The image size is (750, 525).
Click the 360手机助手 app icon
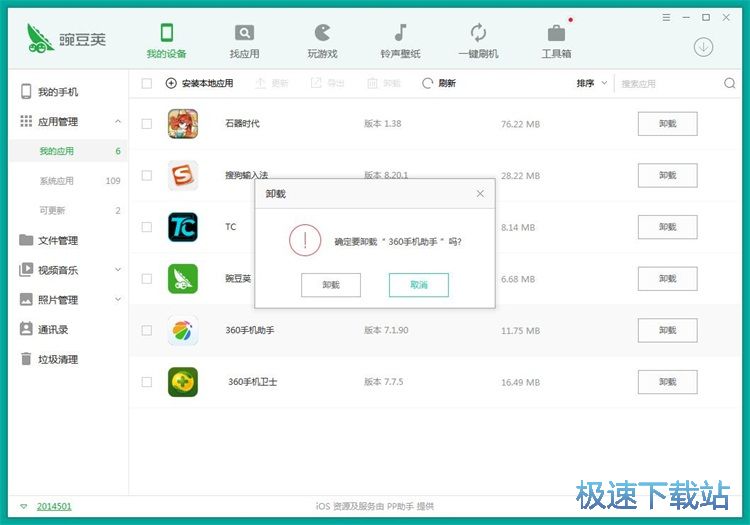183,330
